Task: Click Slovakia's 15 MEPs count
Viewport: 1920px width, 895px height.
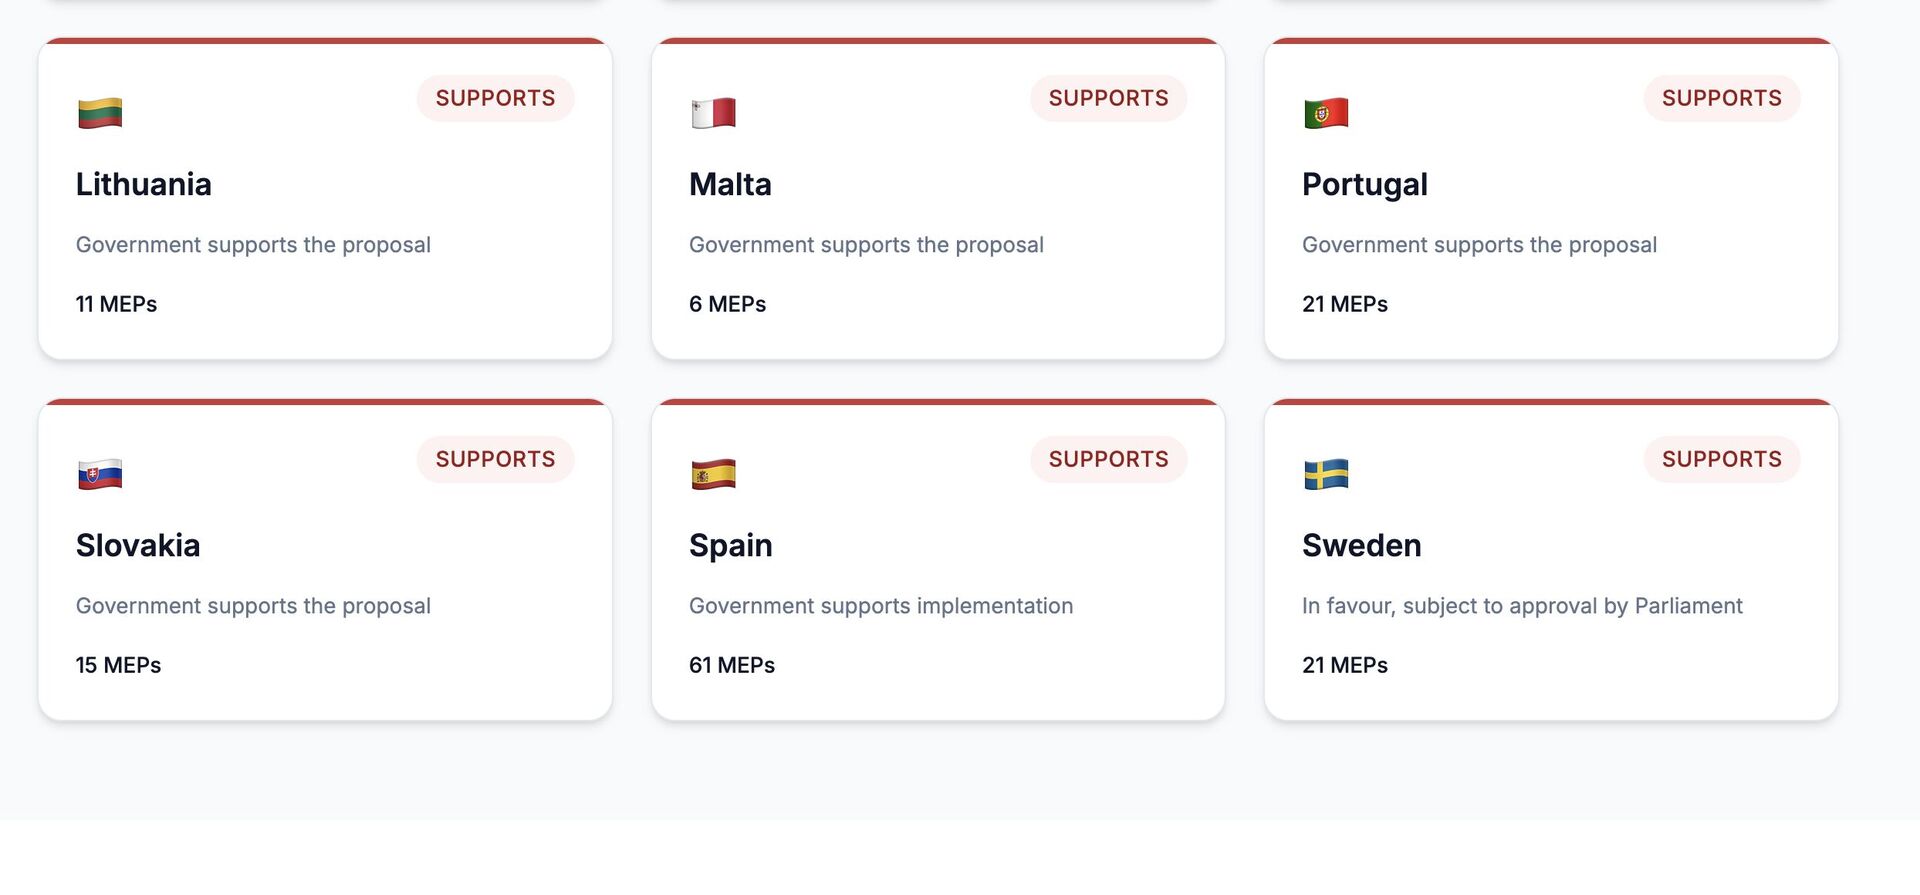Action: 118,665
